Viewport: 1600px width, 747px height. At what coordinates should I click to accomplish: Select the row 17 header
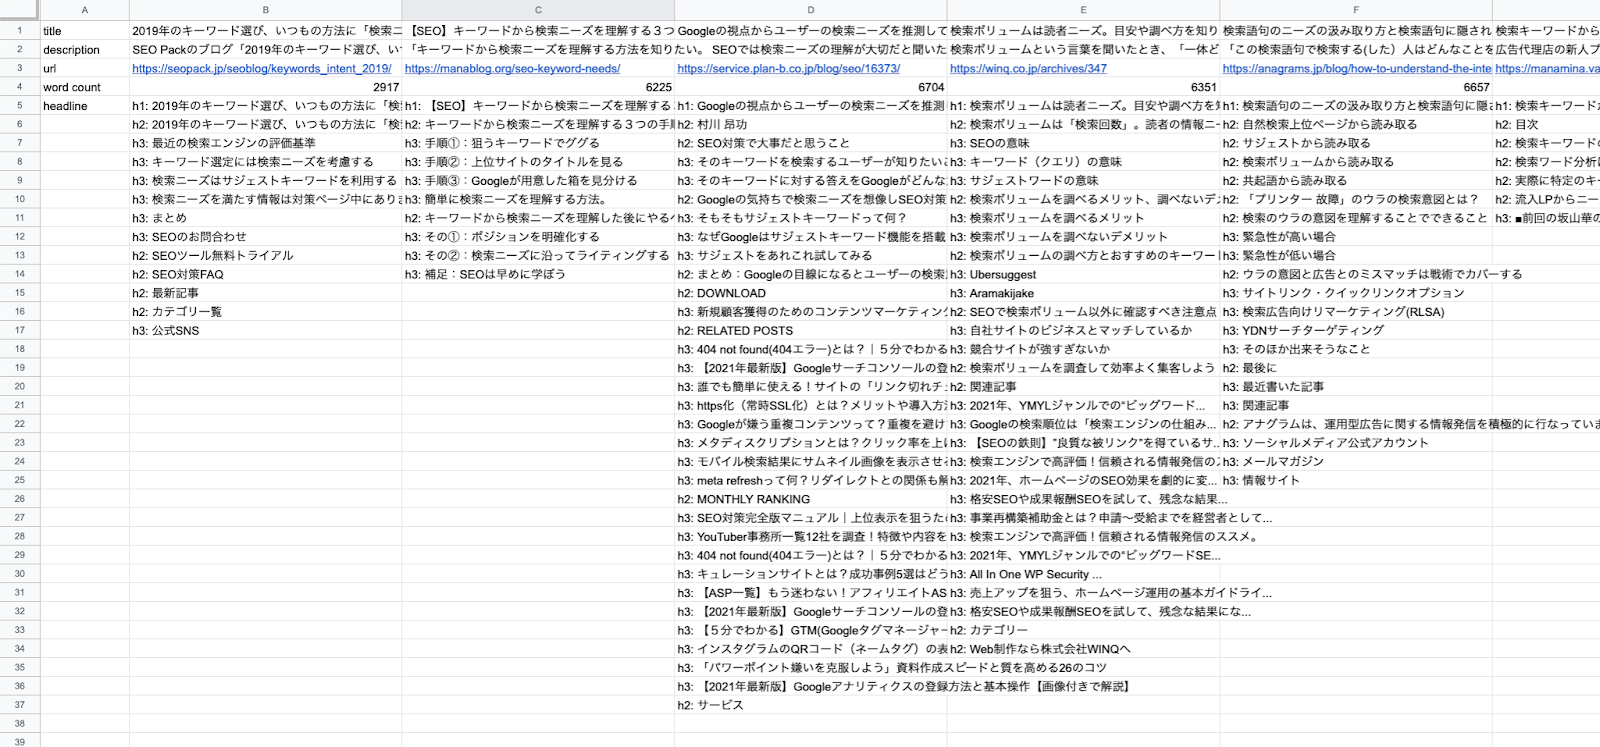[x=20, y=330]
